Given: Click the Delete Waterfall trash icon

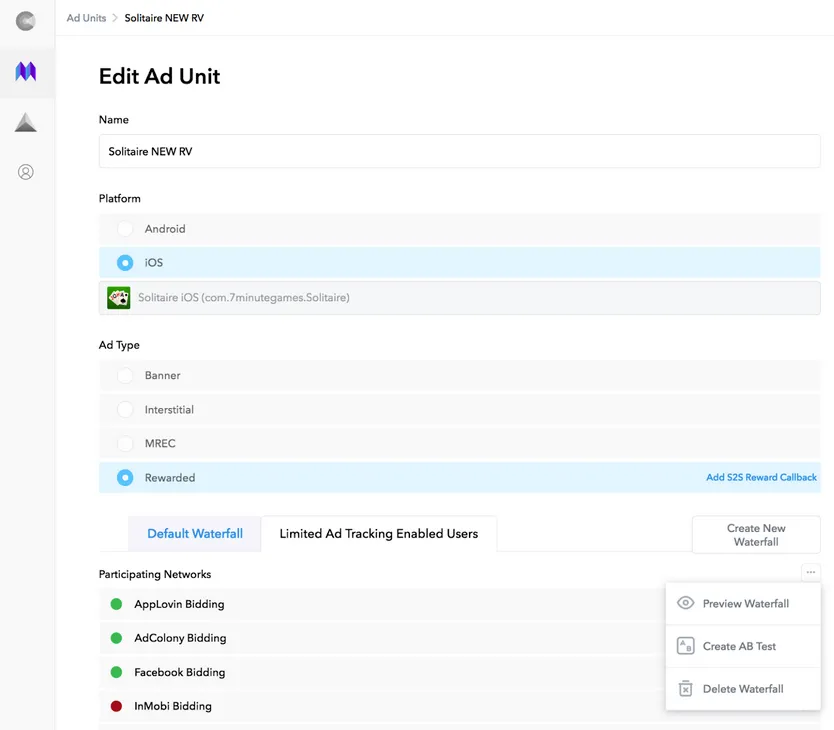Looking at the screenshot, I should click(686, 688).
